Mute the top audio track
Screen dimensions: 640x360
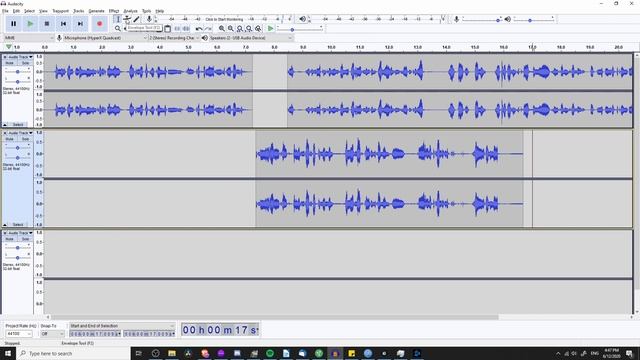coord(9,63)
